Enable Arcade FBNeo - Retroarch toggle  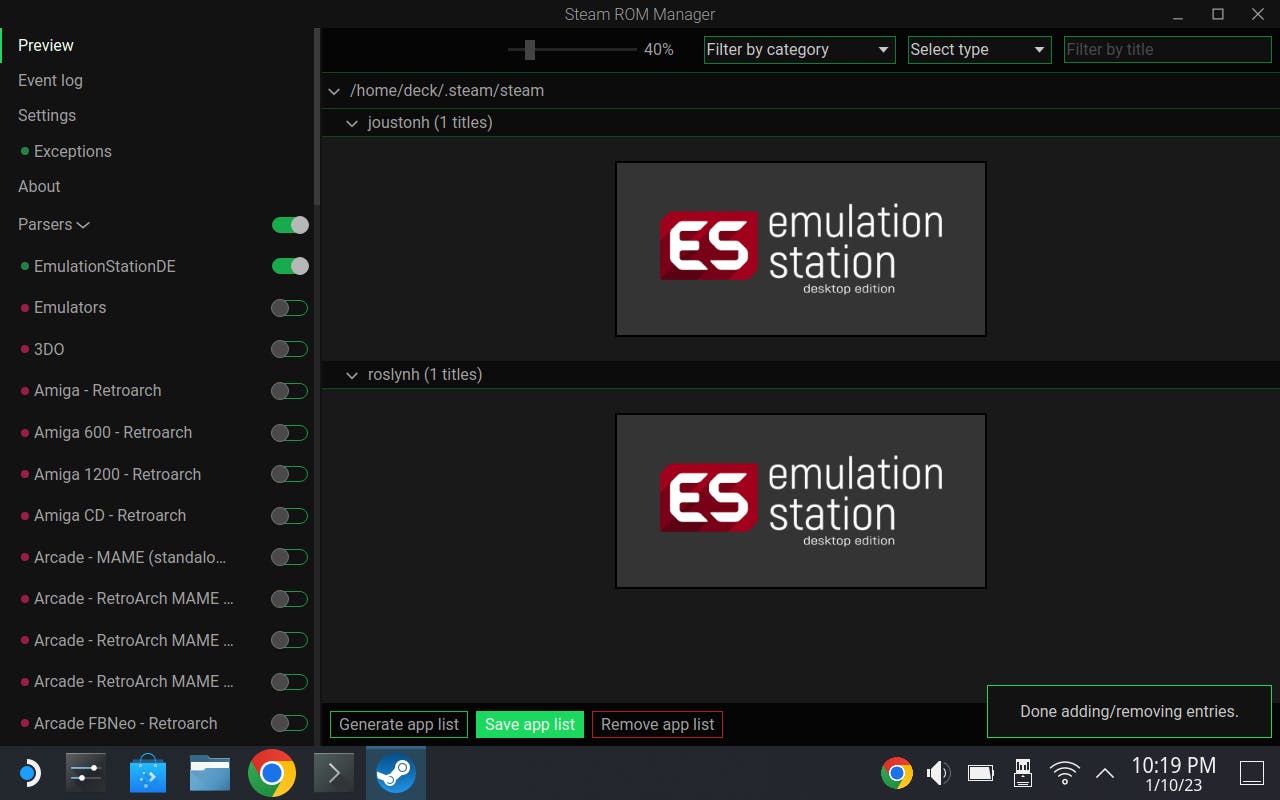290,723
